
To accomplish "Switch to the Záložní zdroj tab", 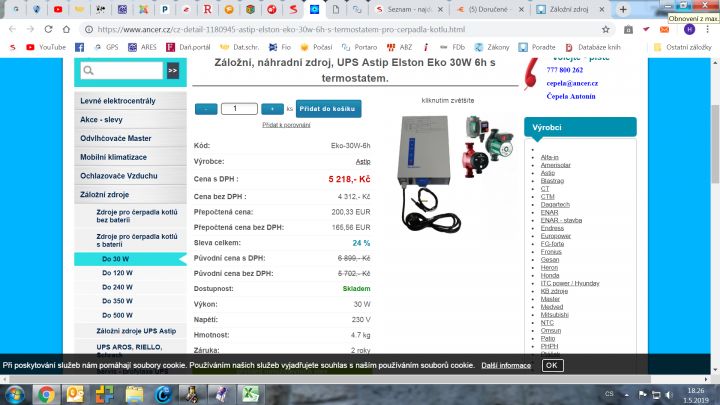I will coord(568,9).
